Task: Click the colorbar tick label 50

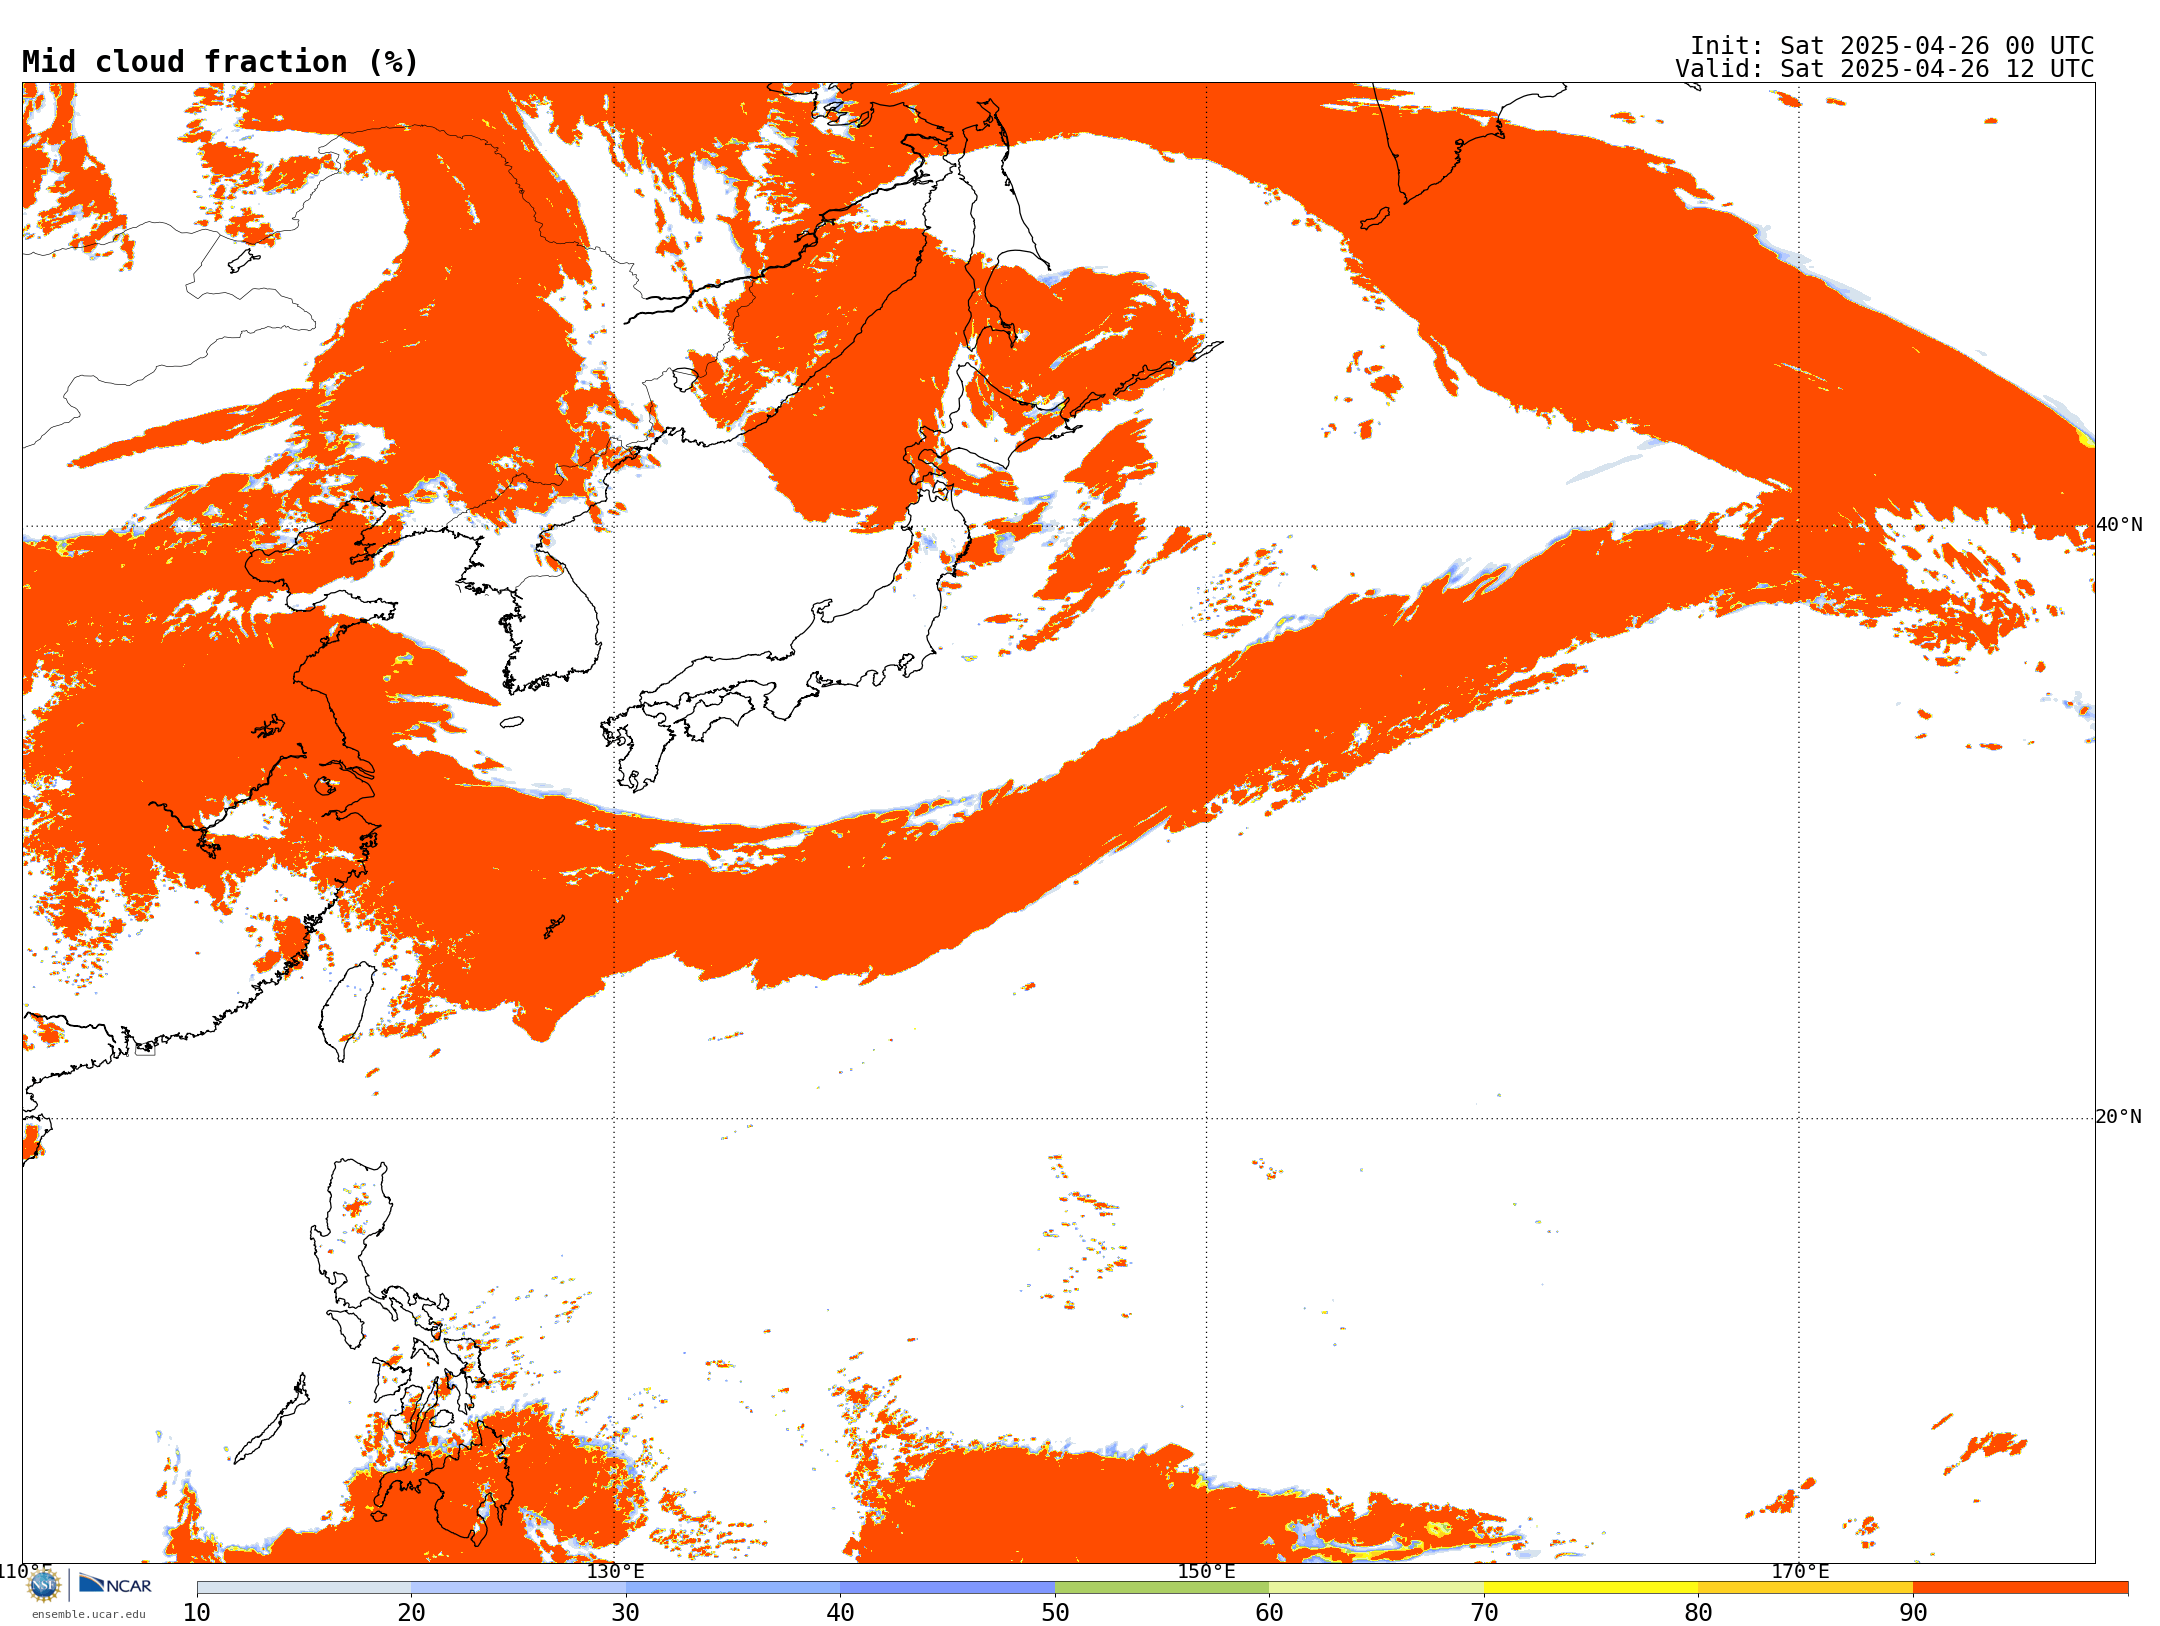Action: (1055, 1612)
